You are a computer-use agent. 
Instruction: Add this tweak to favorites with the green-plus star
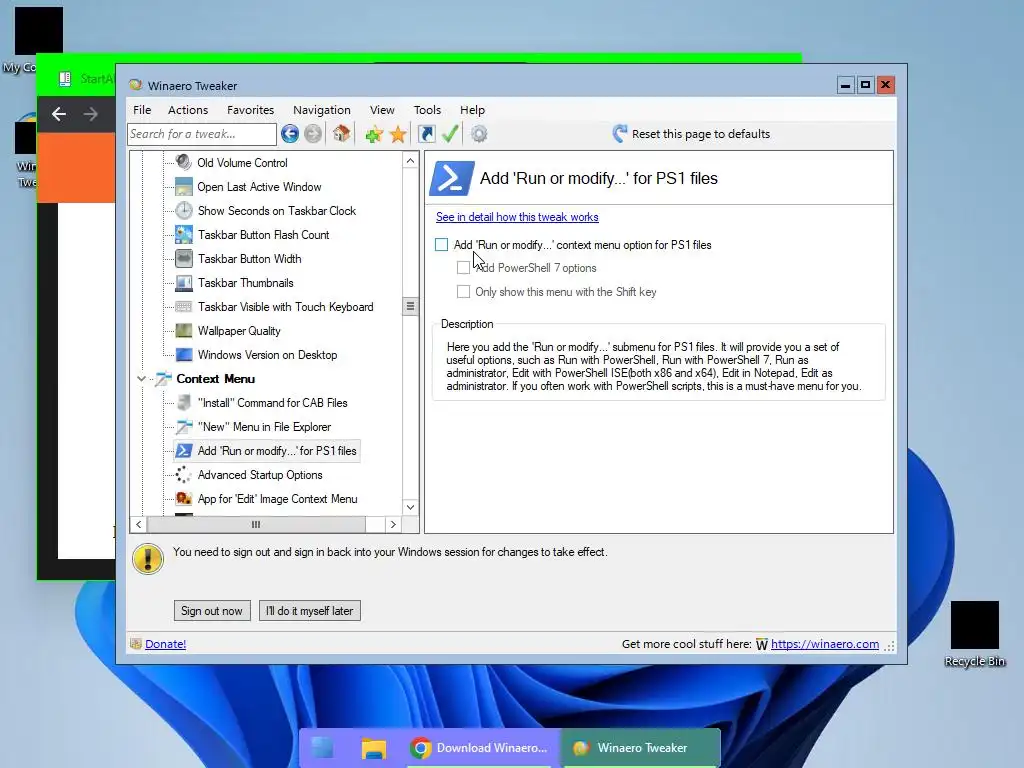pos(374,135)
